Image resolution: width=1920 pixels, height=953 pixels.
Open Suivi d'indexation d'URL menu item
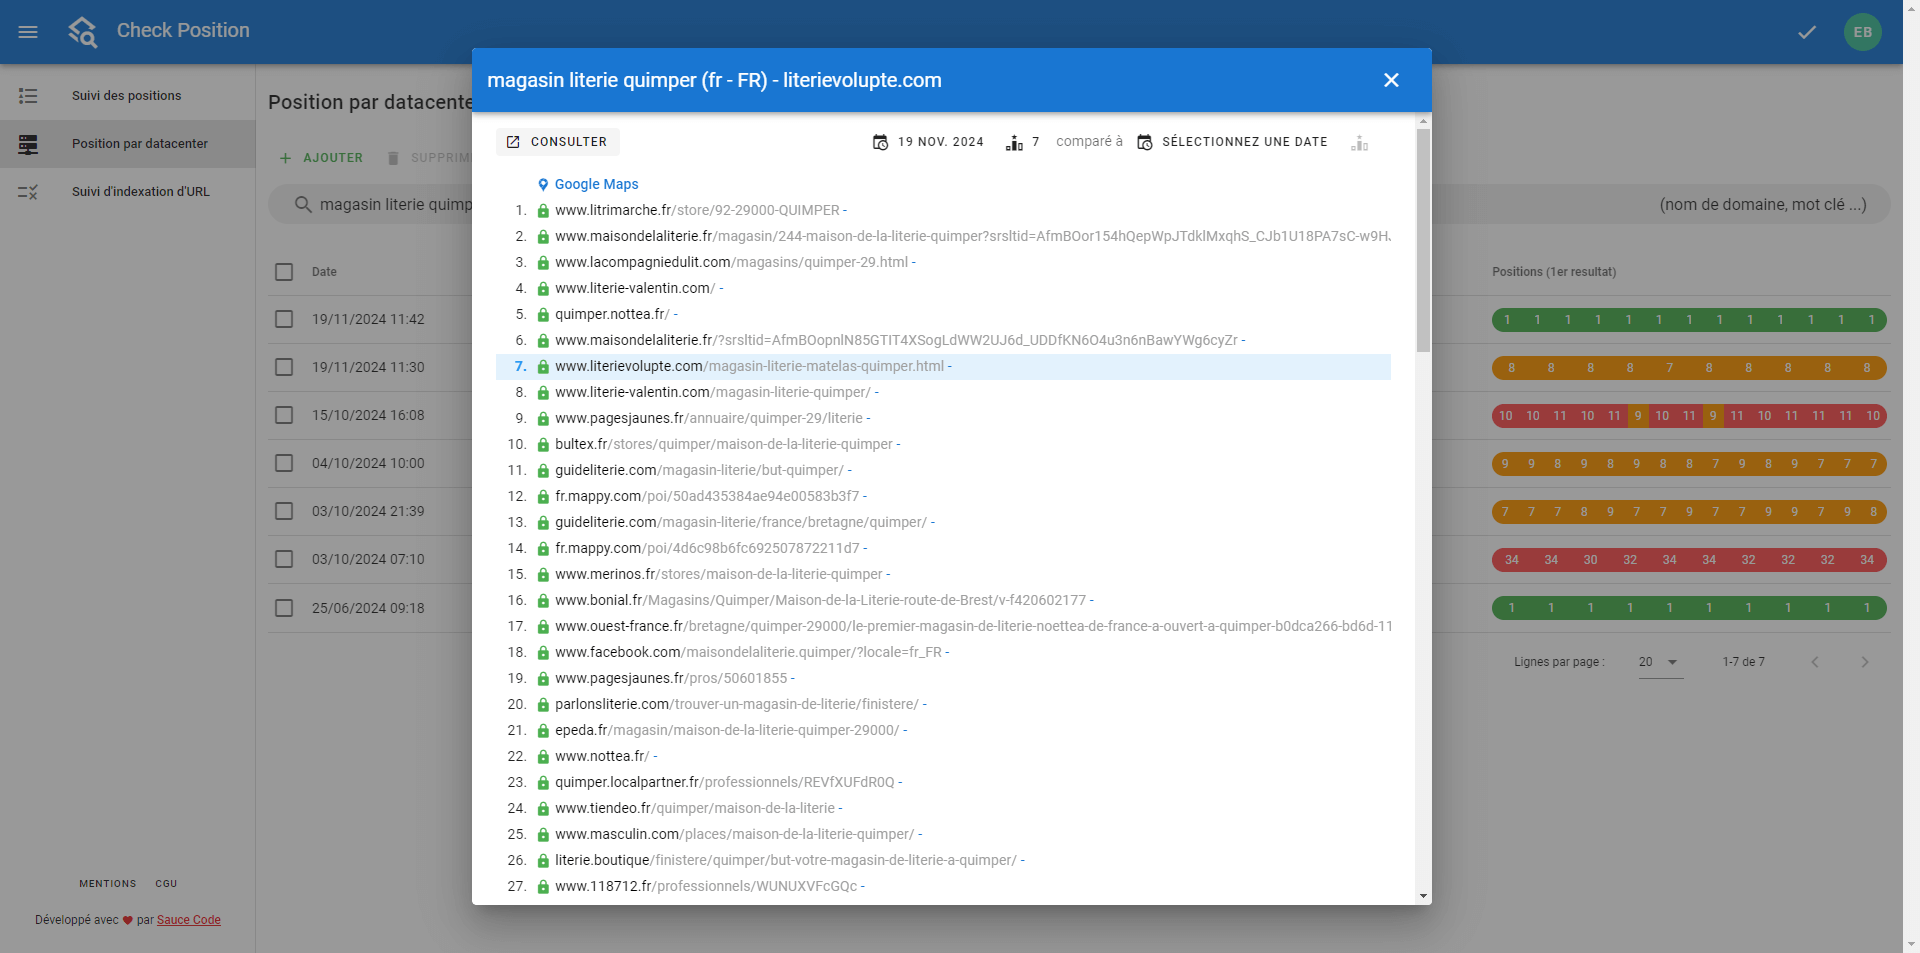pos(127,192)
